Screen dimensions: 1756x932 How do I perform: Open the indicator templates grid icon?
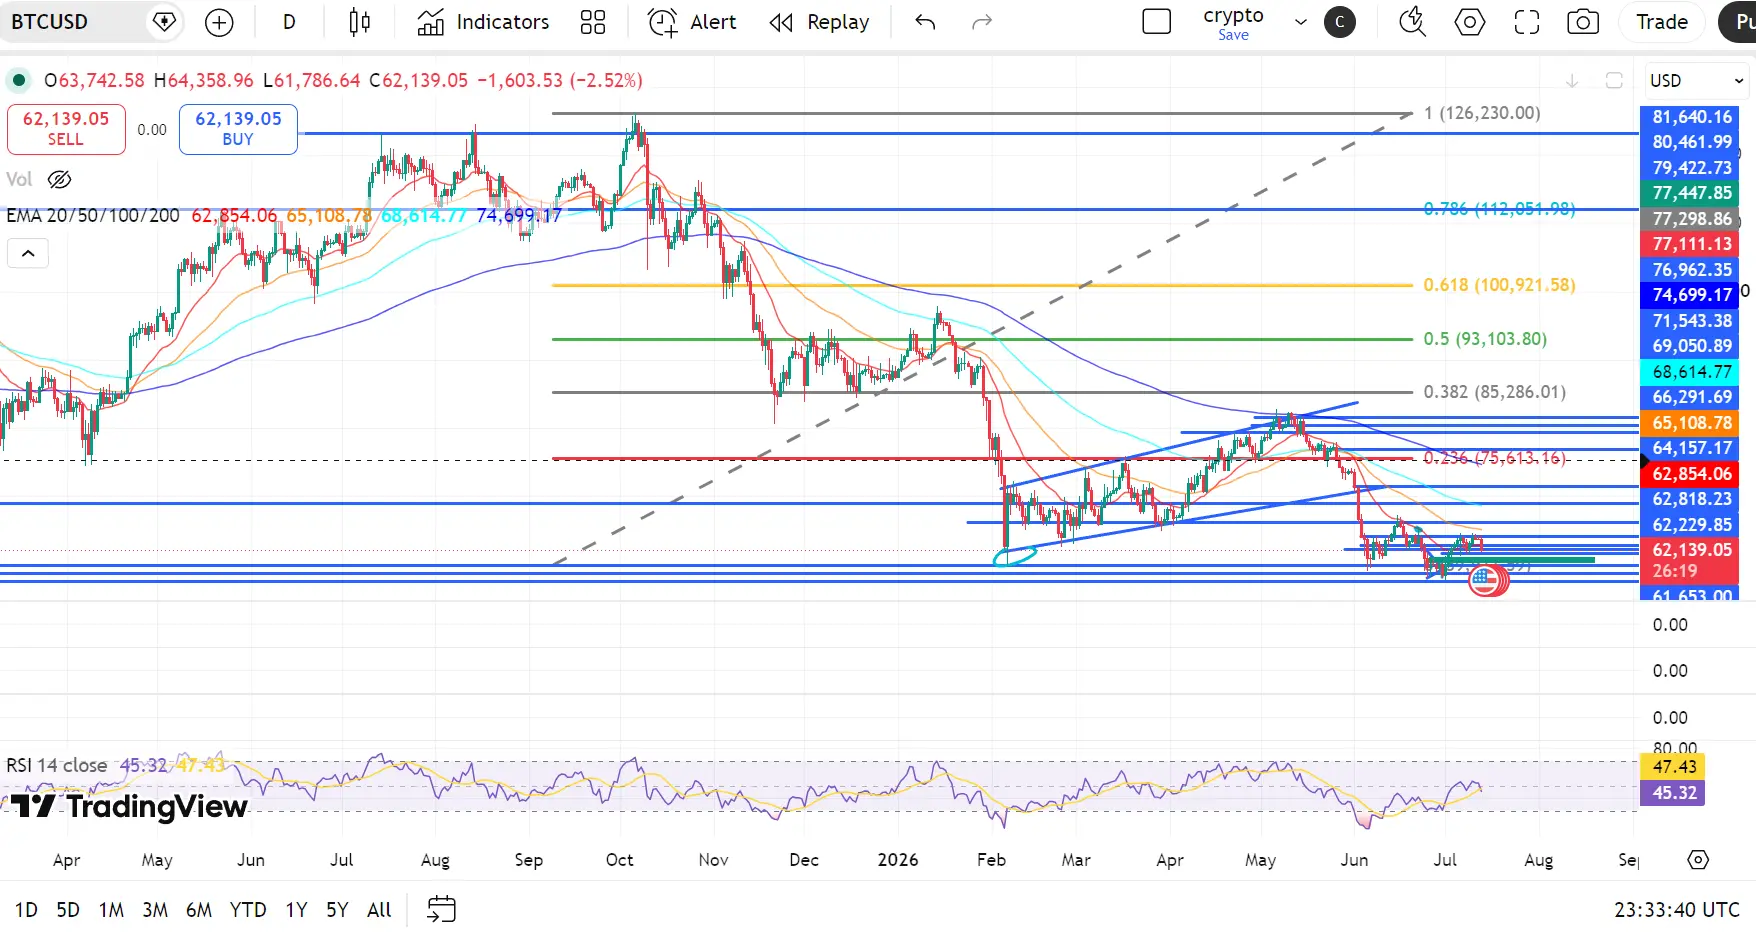coord(593,22)
